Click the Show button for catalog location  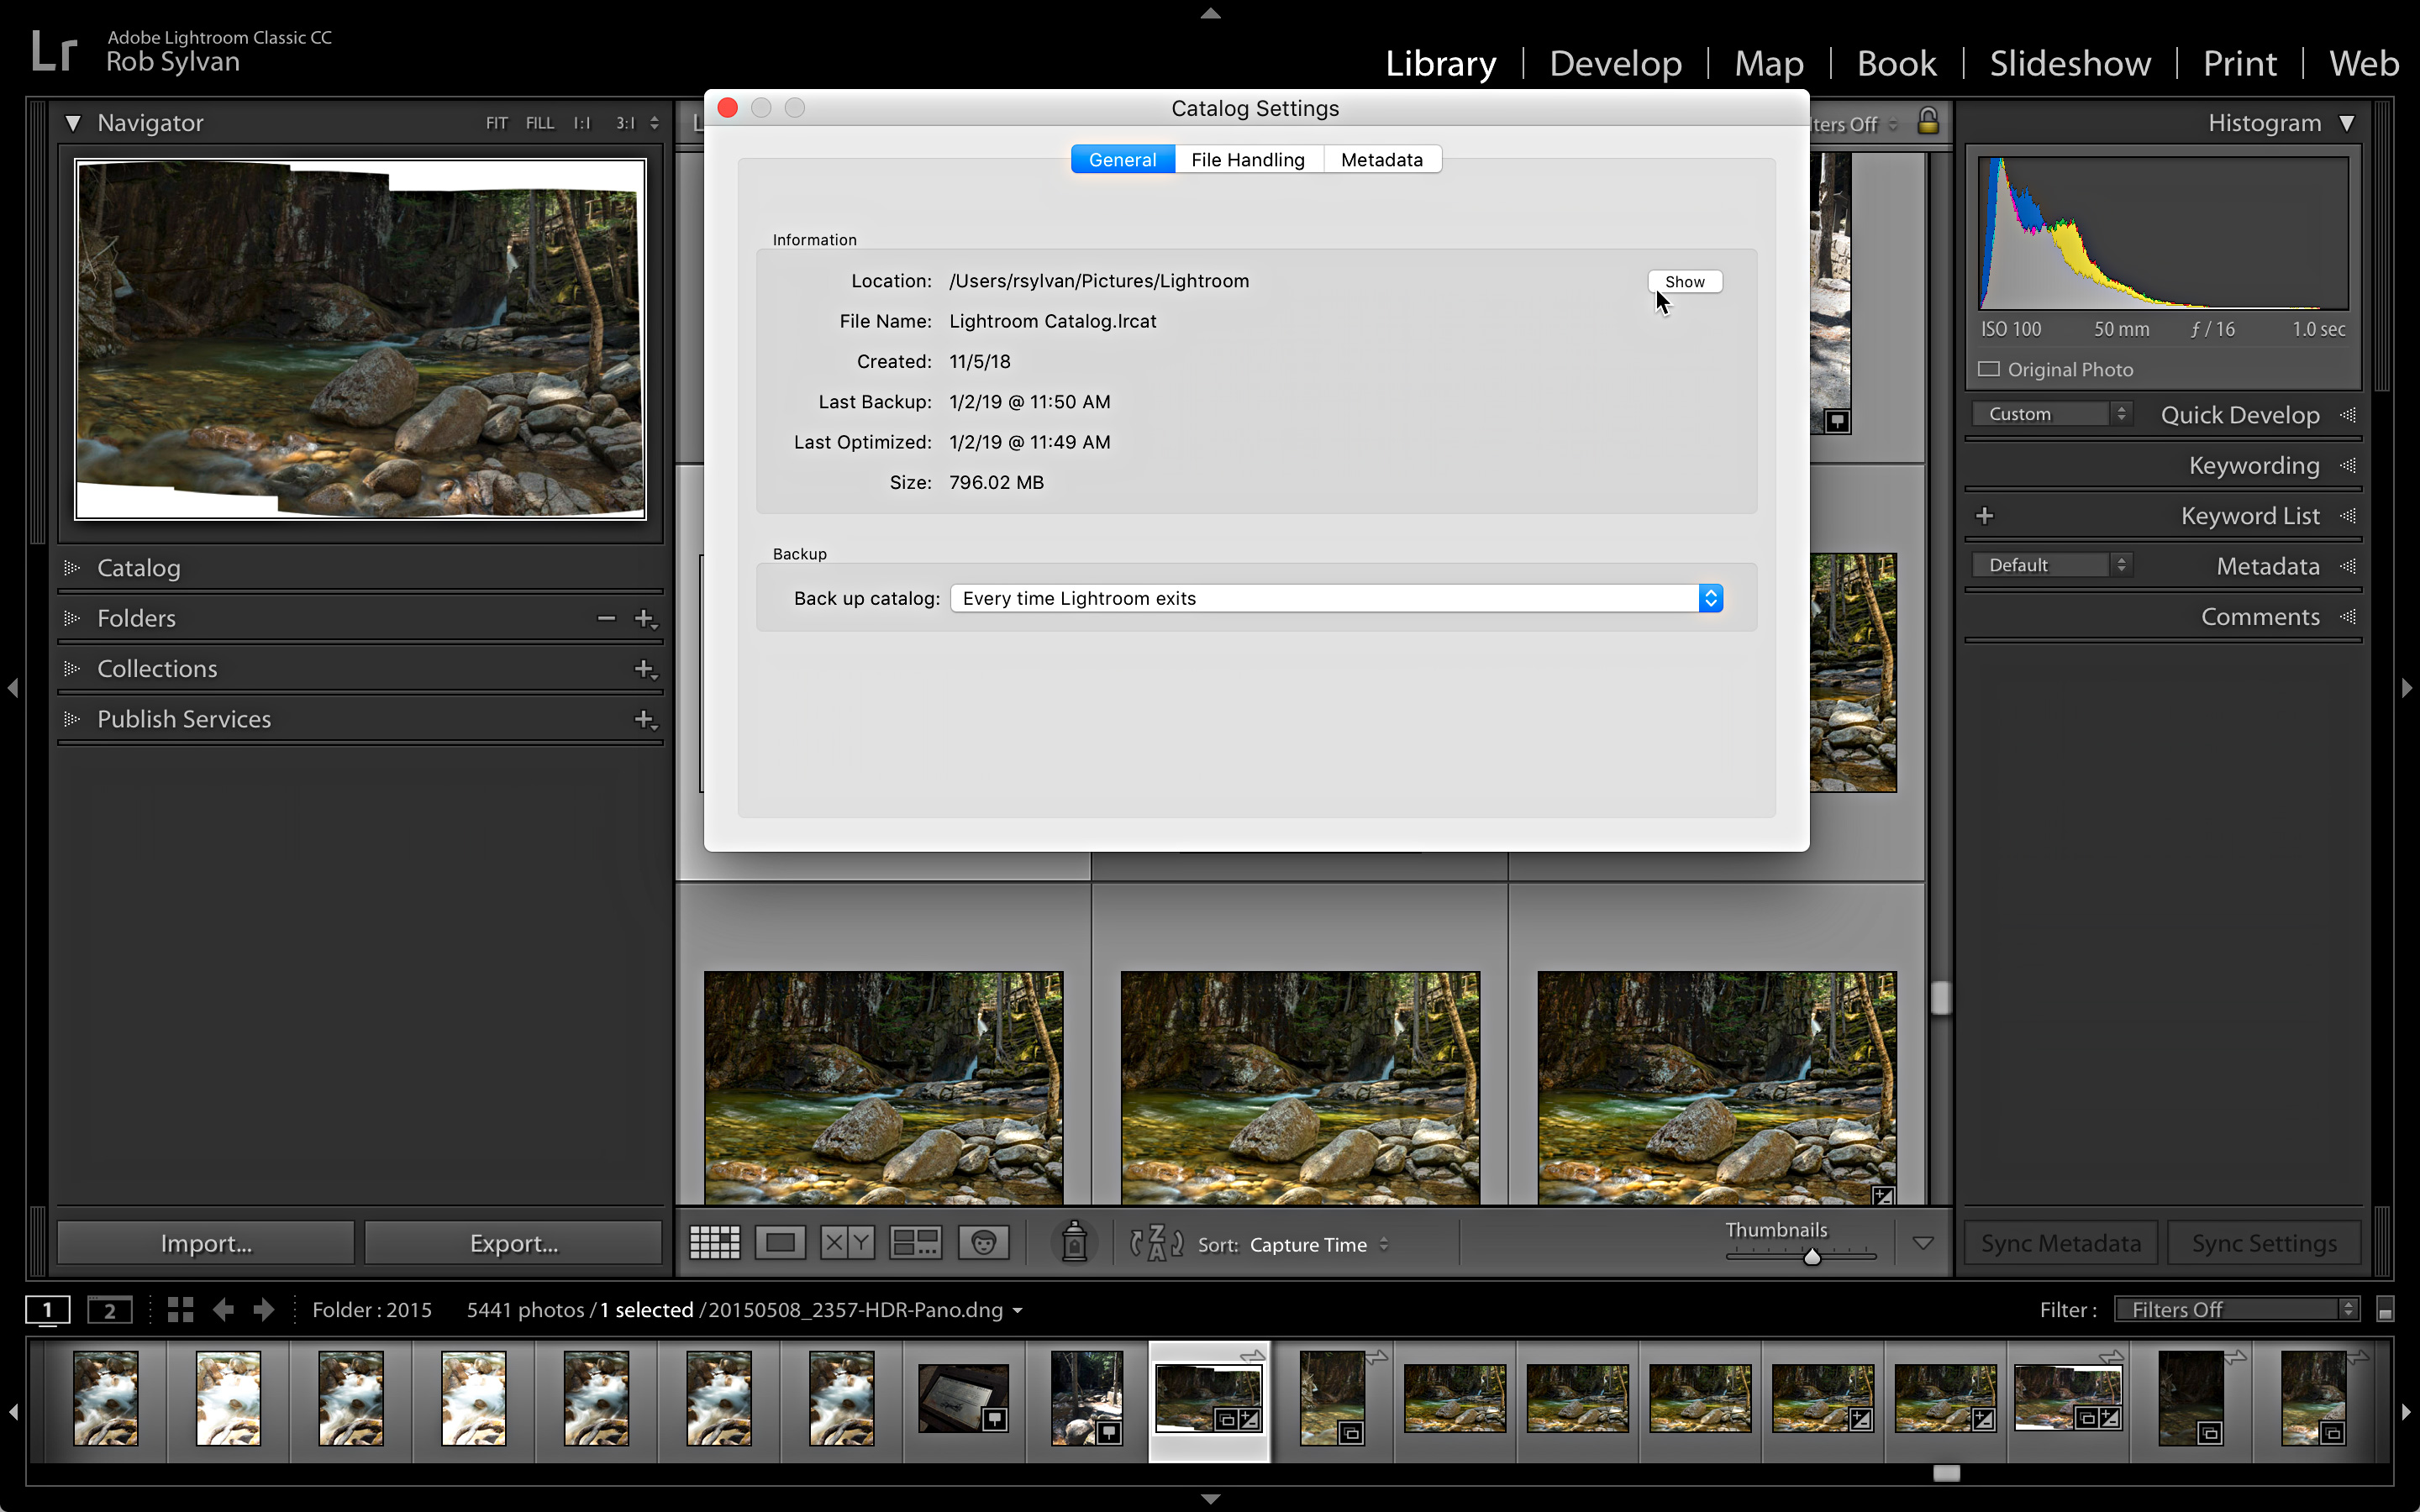(1683, 281)
